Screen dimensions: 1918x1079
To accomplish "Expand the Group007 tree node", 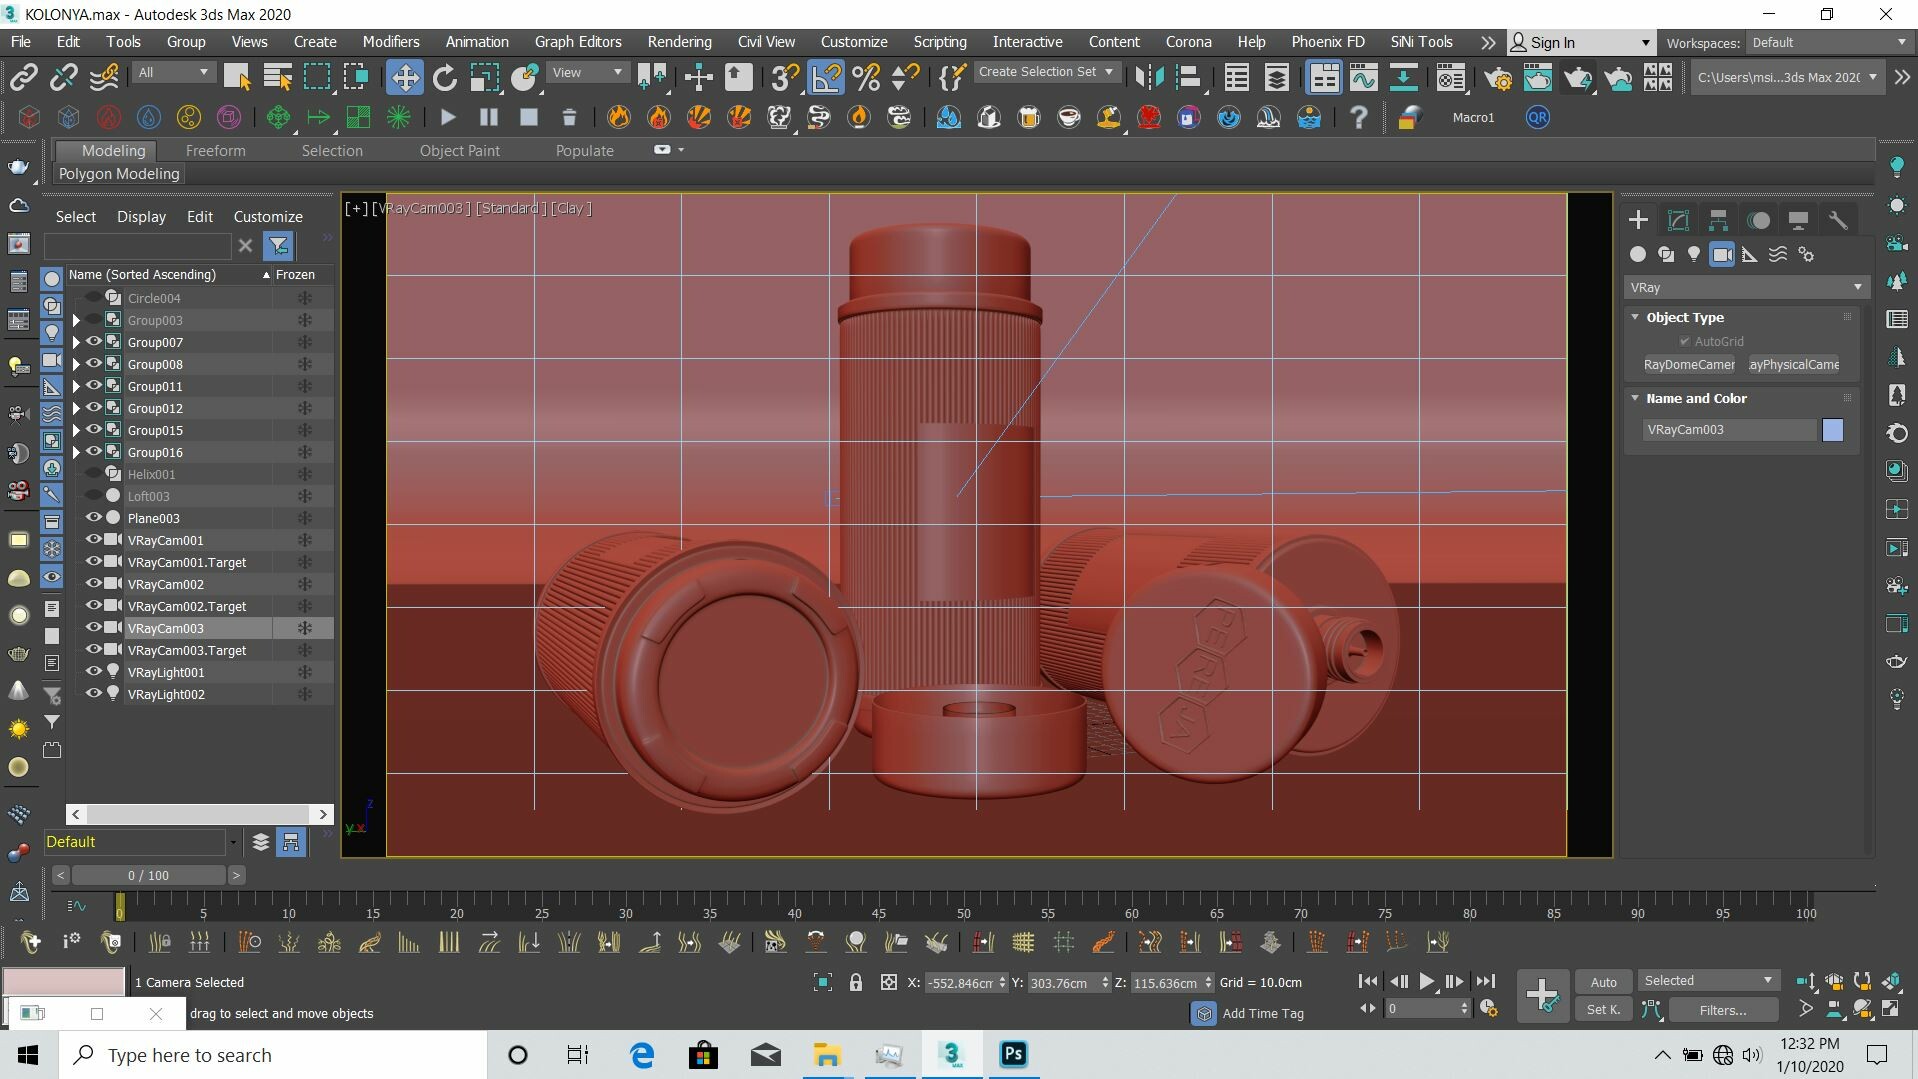I will 76,342.
